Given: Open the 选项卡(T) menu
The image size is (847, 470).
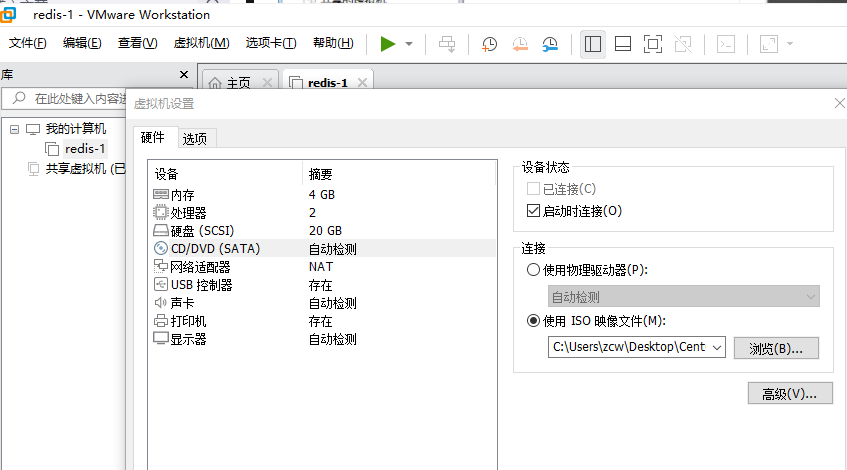Looking at the screenshot, I should pos(271,43).
